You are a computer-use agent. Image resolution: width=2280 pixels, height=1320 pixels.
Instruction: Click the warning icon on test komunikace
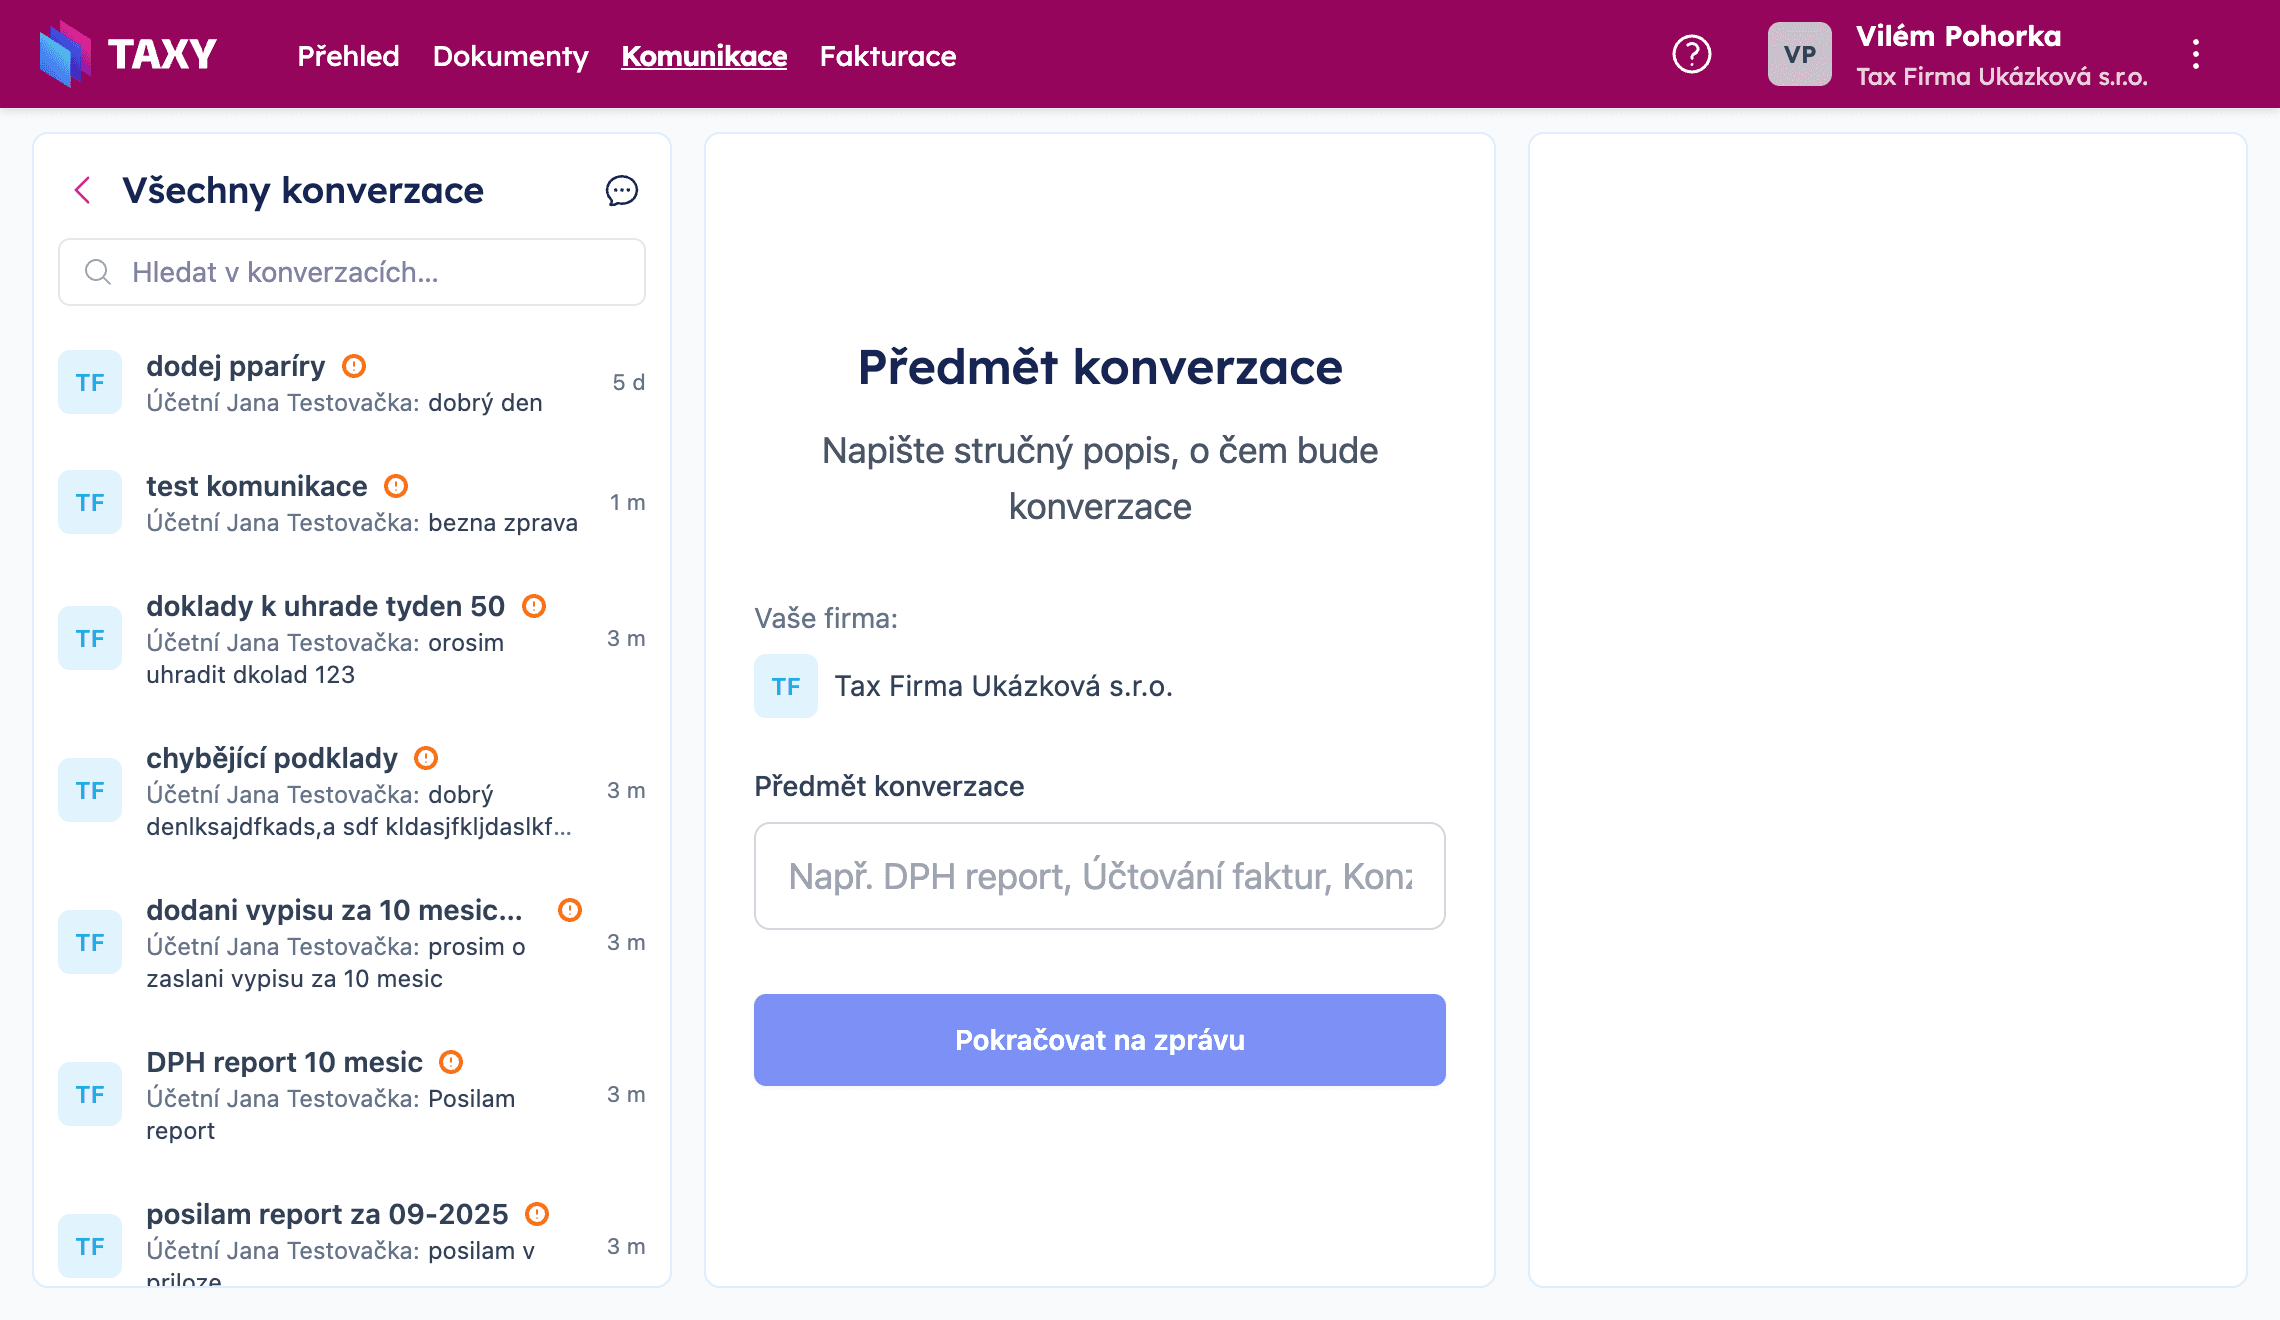coord(396,486)
